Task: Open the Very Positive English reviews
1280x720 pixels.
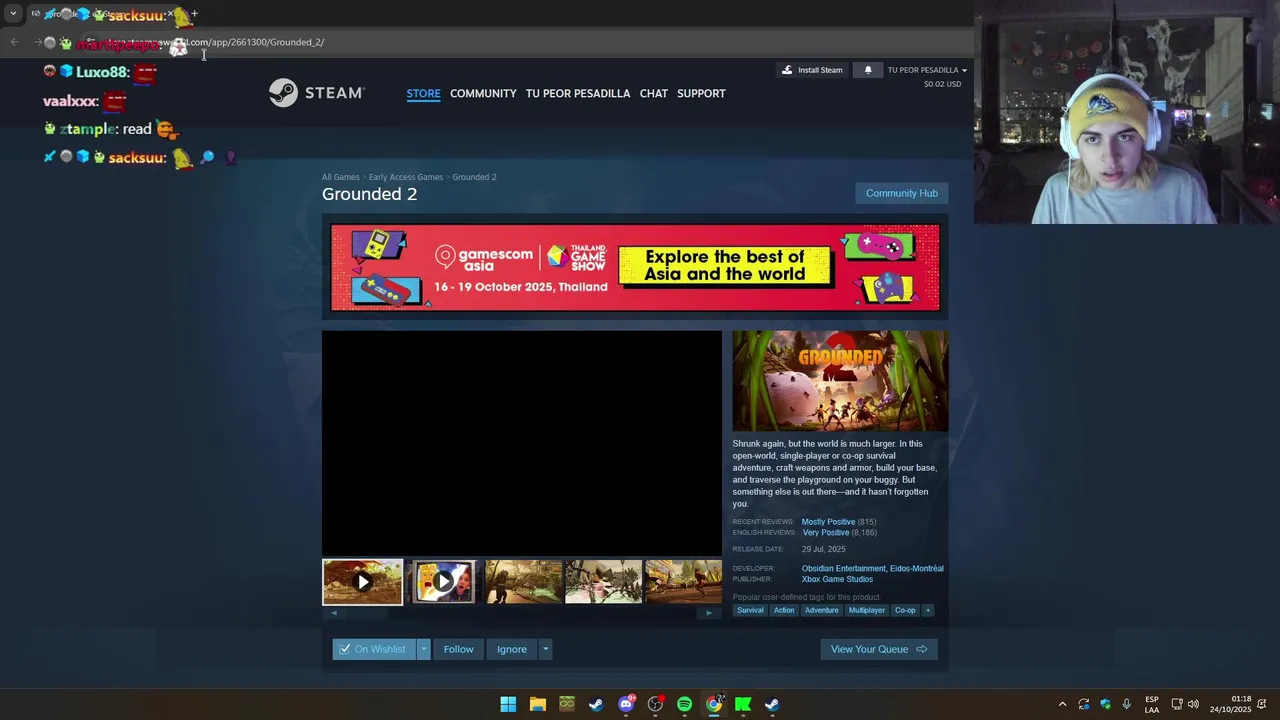Action: (x=826, y=533)
